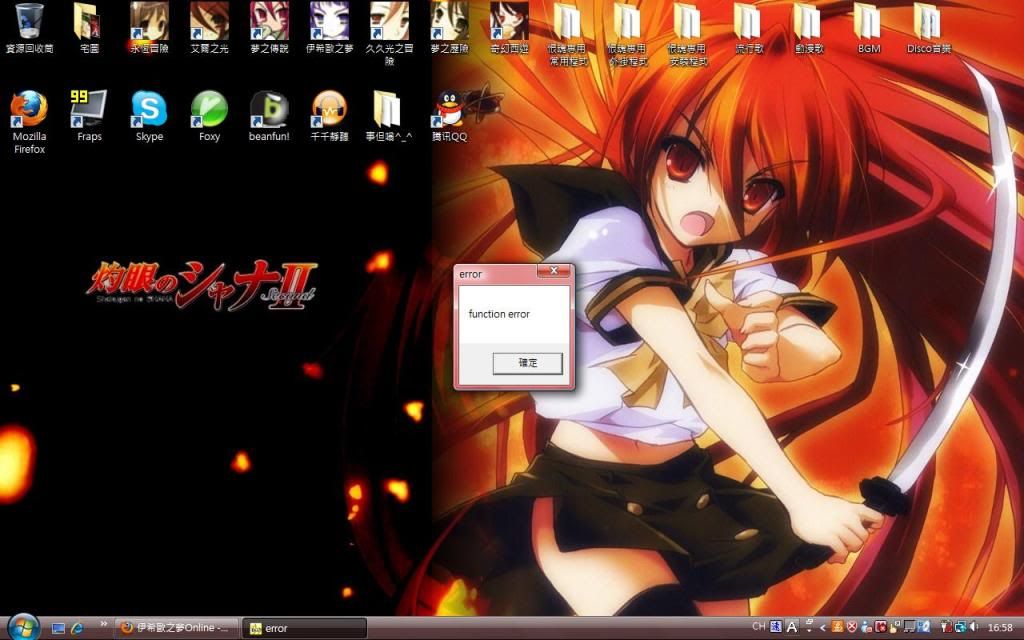Open the 安裝程式 folder on the desktop
1024x640 pixels.
pyautogui.click(x=687, y=34)
